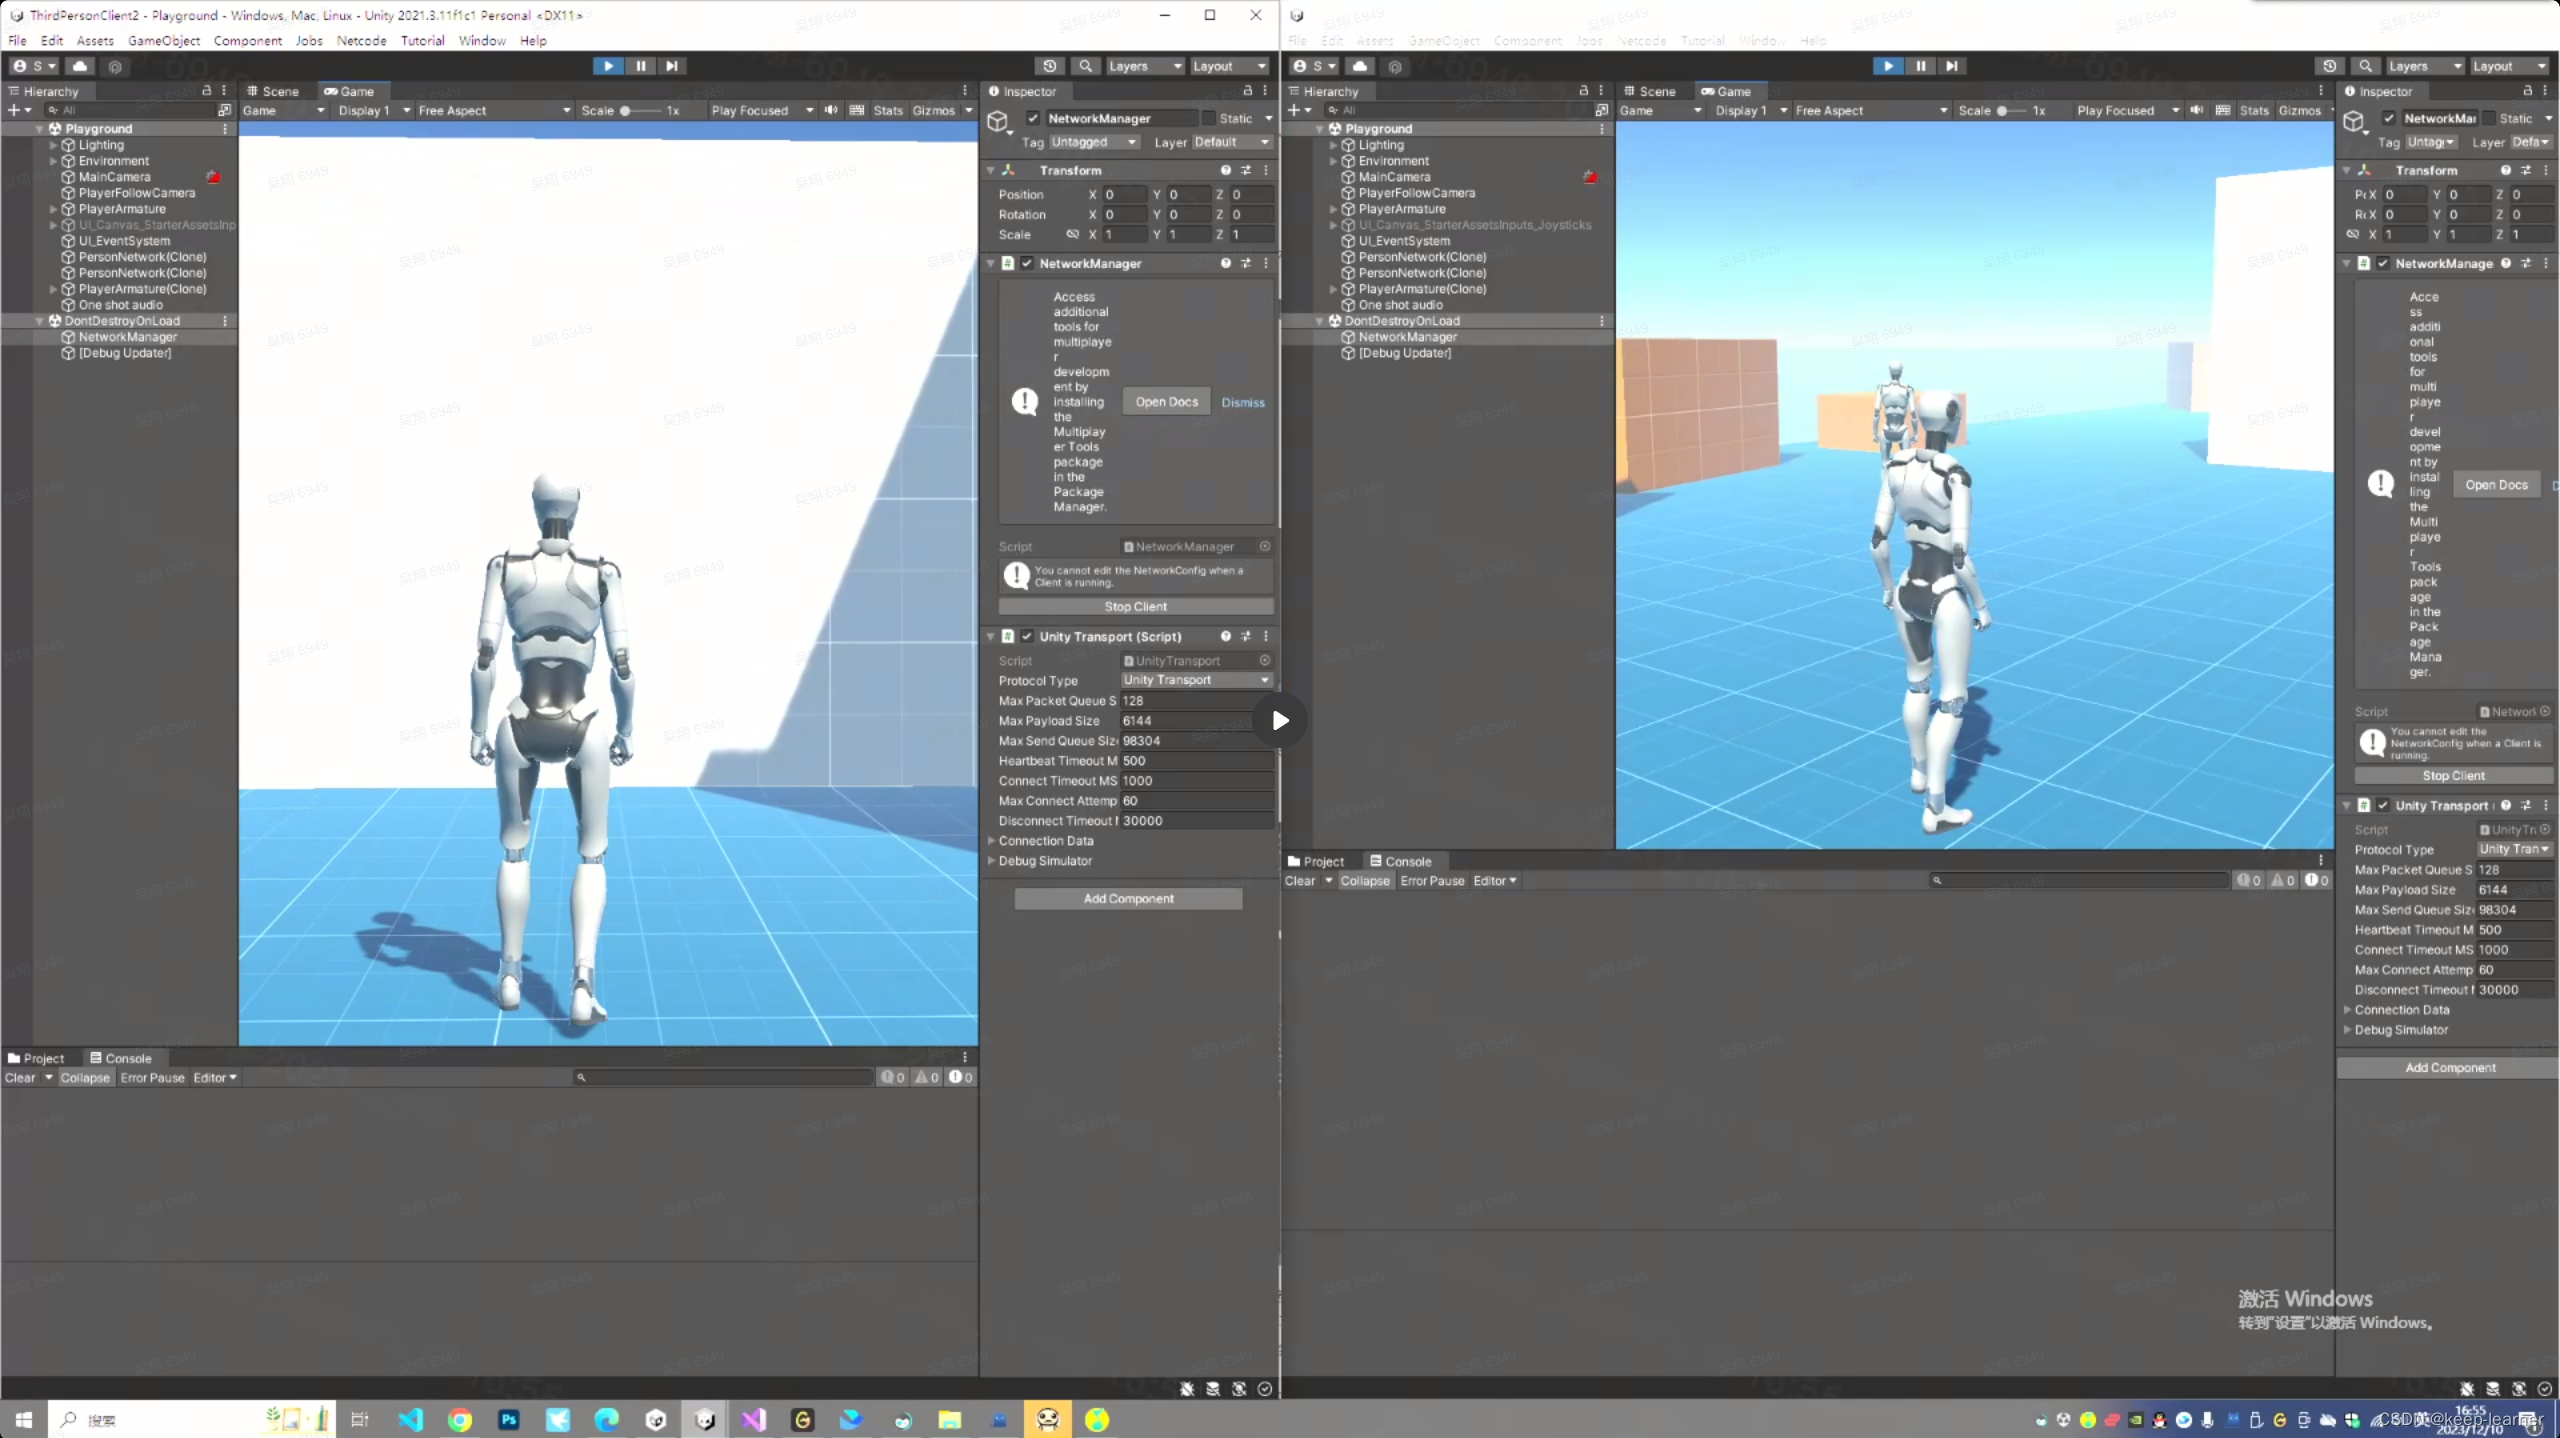
Task: Open Visual Studio Code from Windows taskbar
Action: tap(410, 1419)
